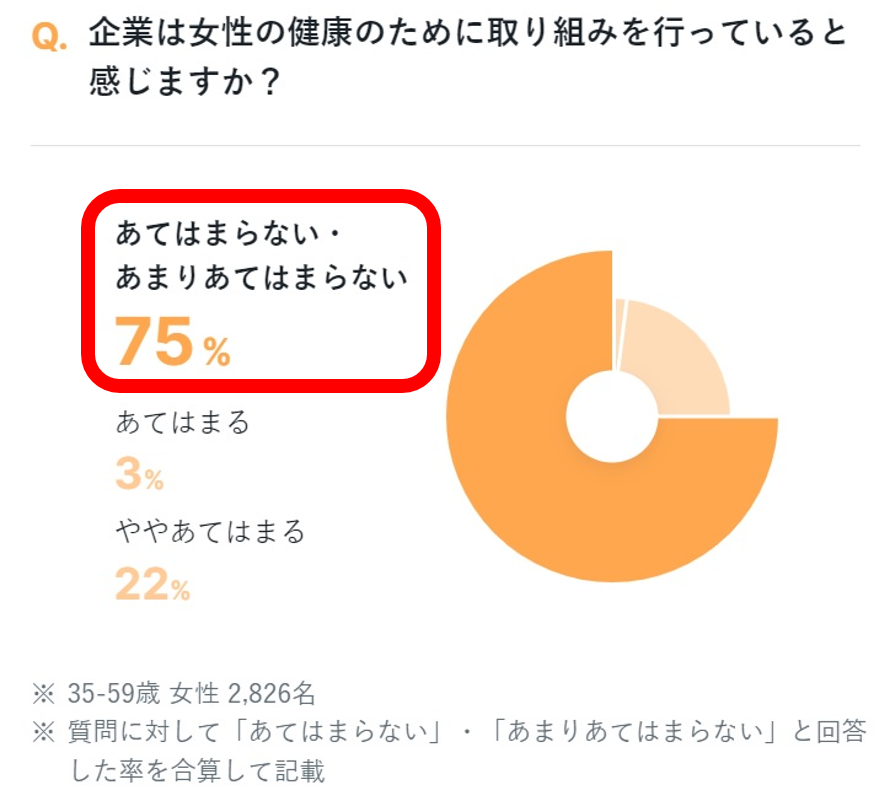890x801 pixels.
Task: Select the ややあてはまる legend label
Action: [210, 530]
